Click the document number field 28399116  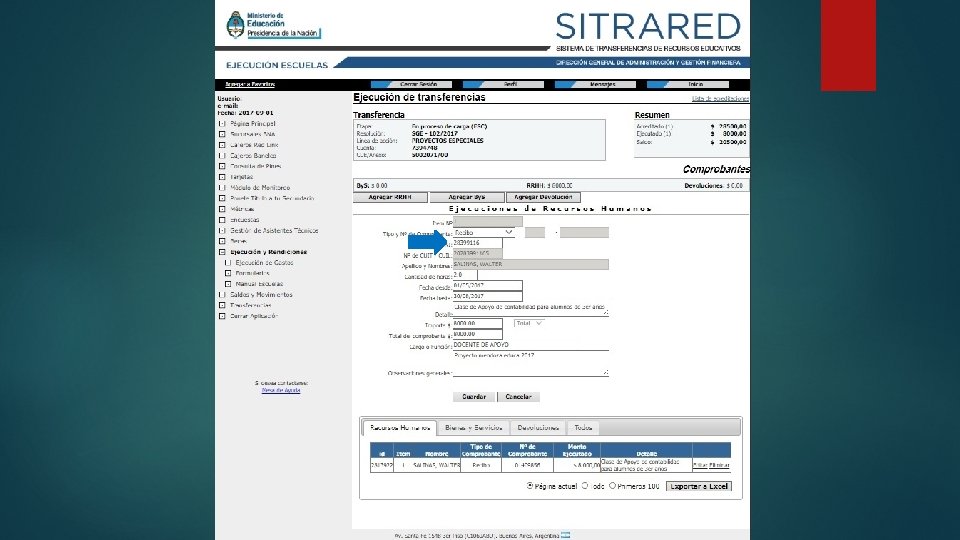pyautogui.click(x=478, y=243)
